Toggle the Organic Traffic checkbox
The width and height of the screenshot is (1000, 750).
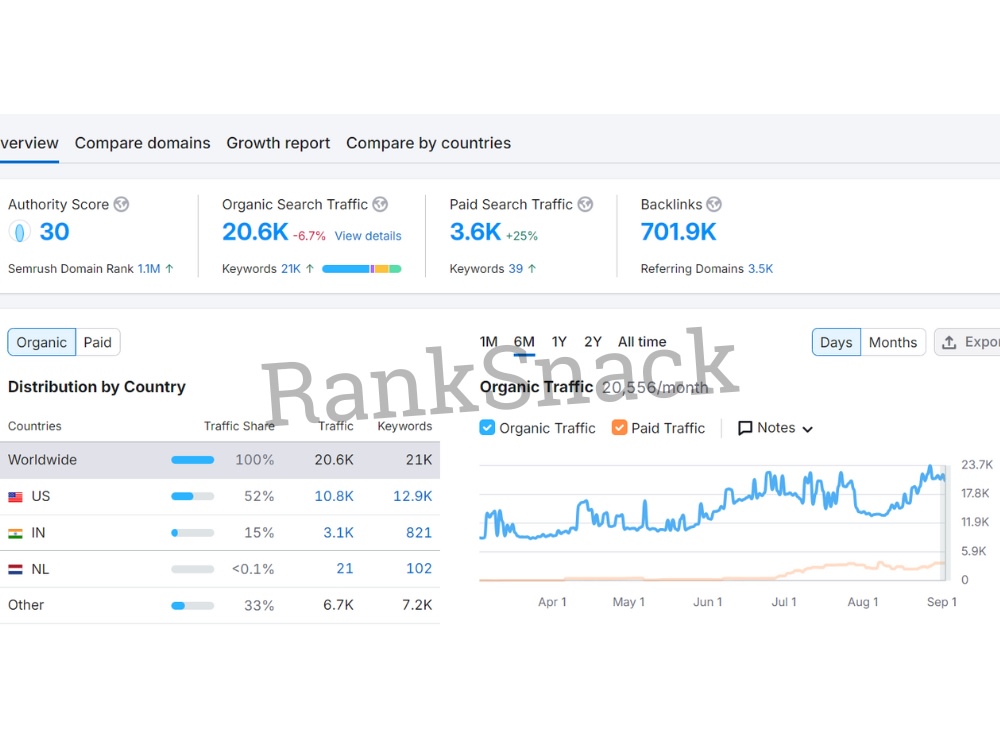click(487, 427)
